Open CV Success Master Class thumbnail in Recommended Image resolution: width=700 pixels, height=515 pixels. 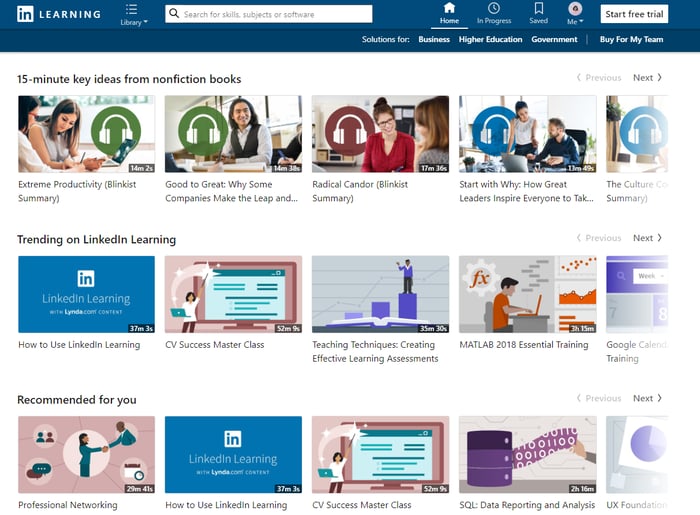(x=380, y=454)
